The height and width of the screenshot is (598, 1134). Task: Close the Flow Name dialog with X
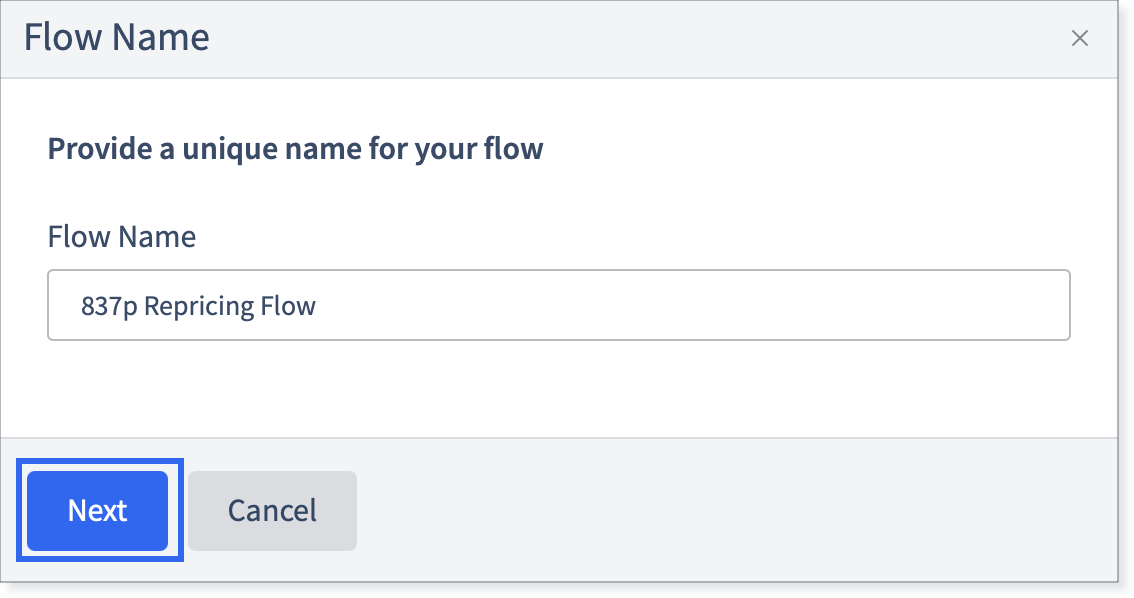coord(1079,38)
